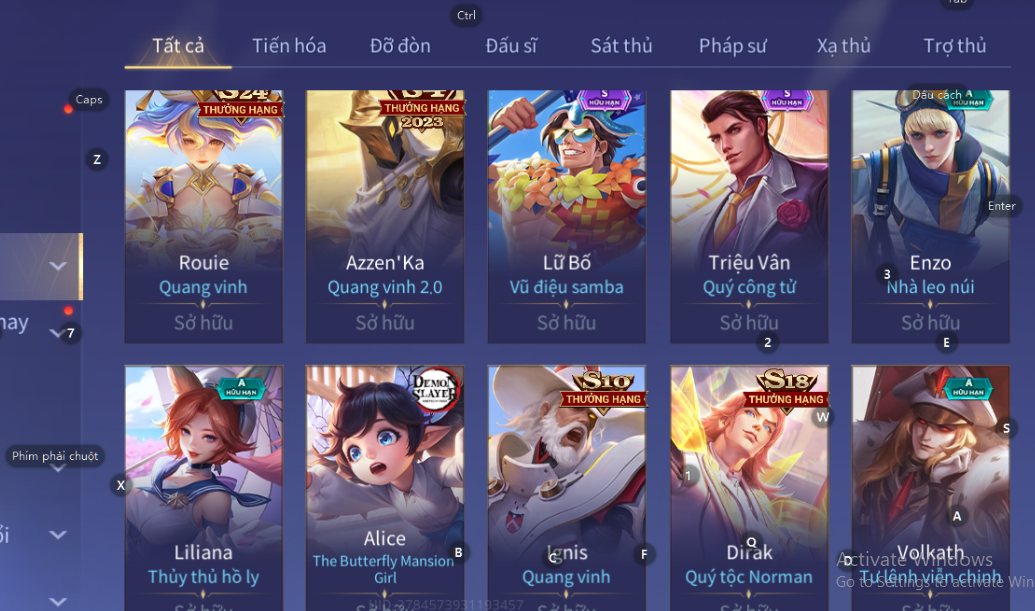
Task: Click the S10 Thưởng Hạng badge on Ignis
Action: point(603,389)
